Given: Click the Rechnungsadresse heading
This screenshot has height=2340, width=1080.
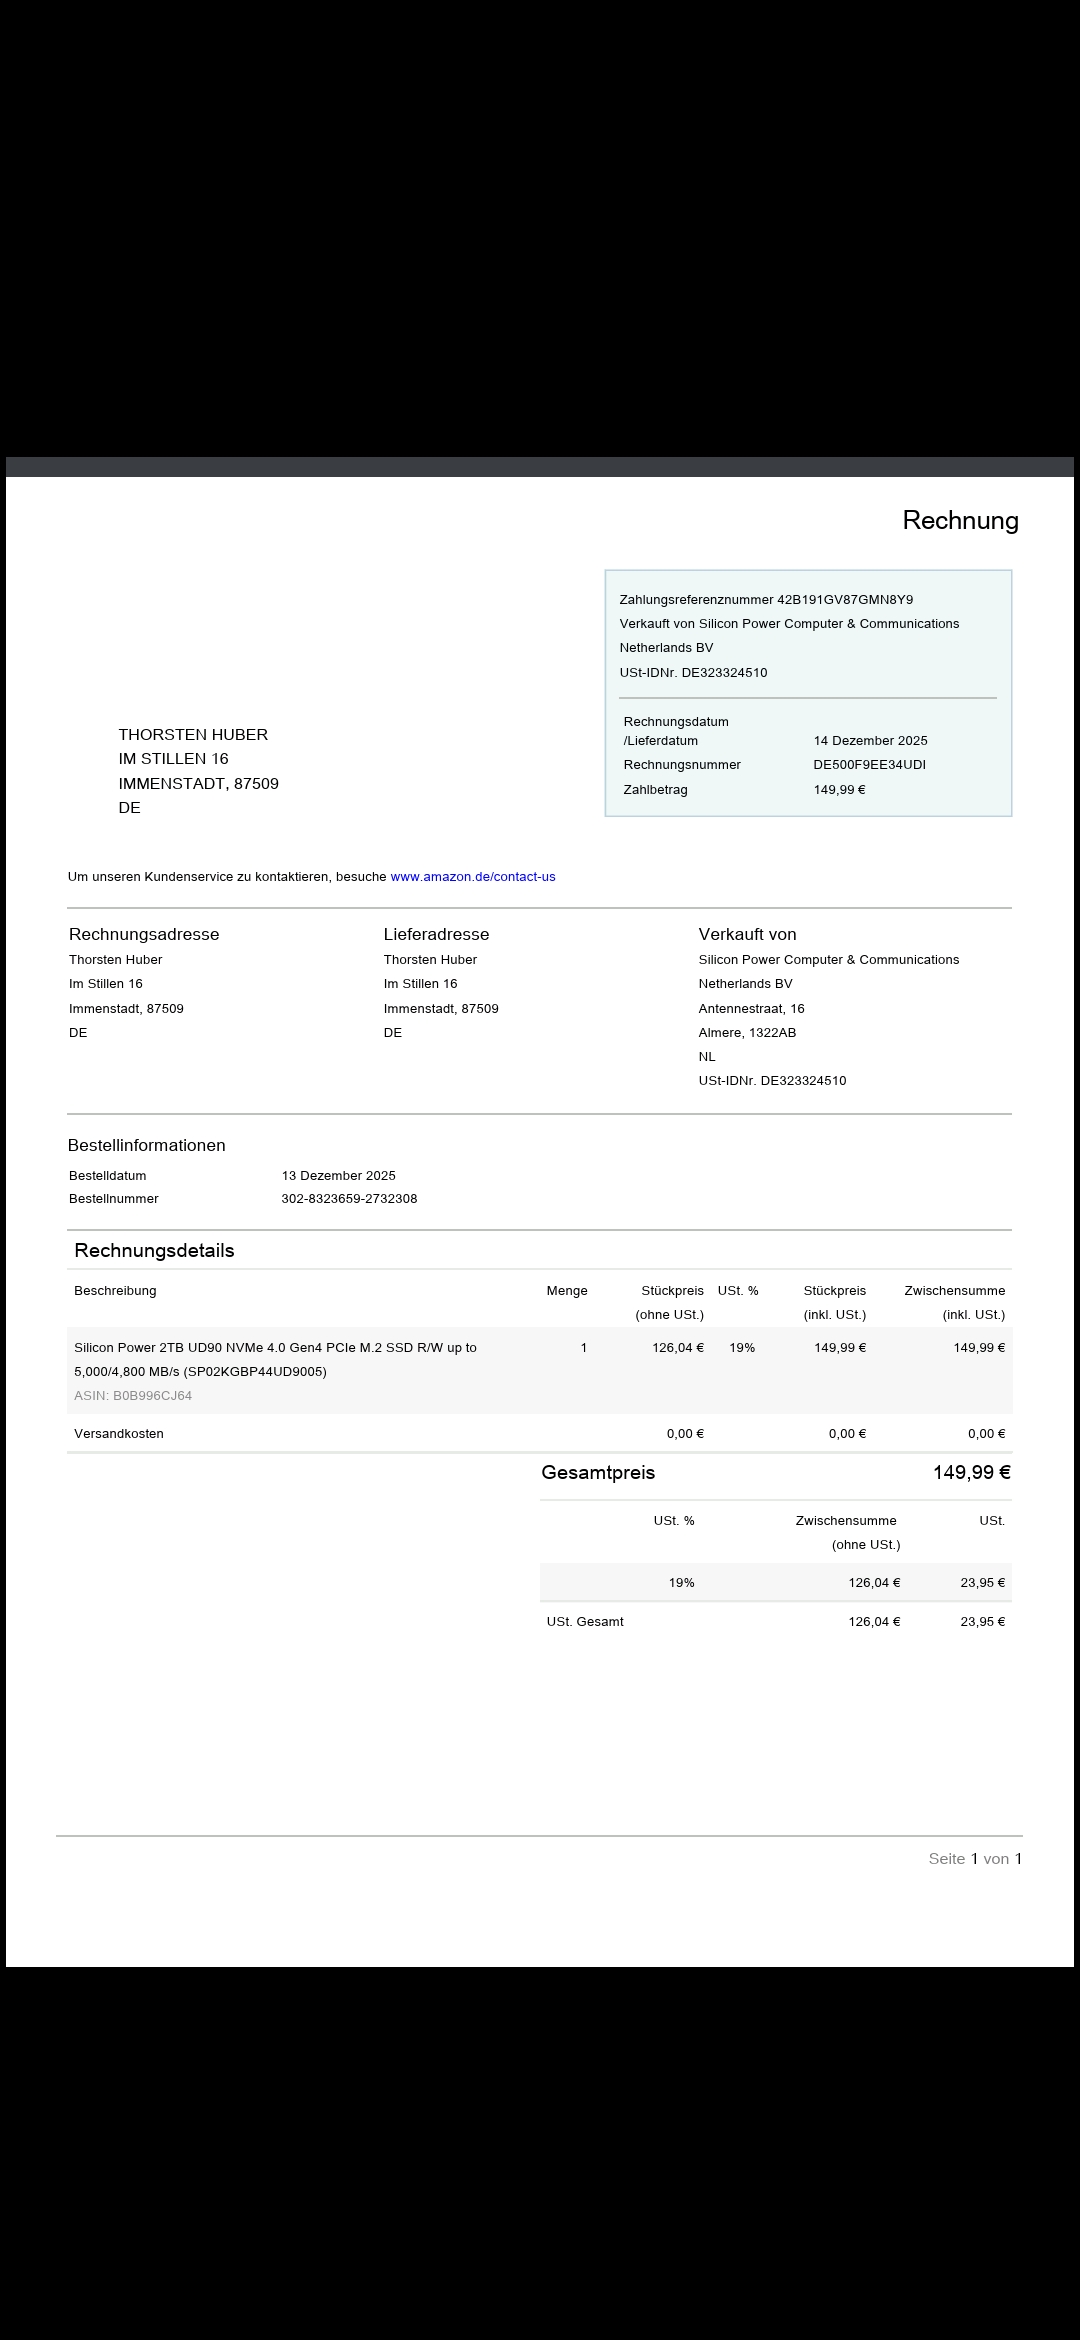Looking at the screenshot, I should (144, 934).
